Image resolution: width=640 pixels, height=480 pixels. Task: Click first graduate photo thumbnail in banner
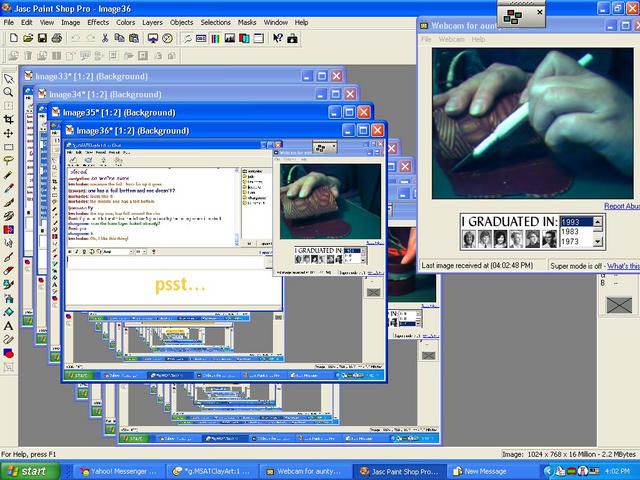point(469,239)
